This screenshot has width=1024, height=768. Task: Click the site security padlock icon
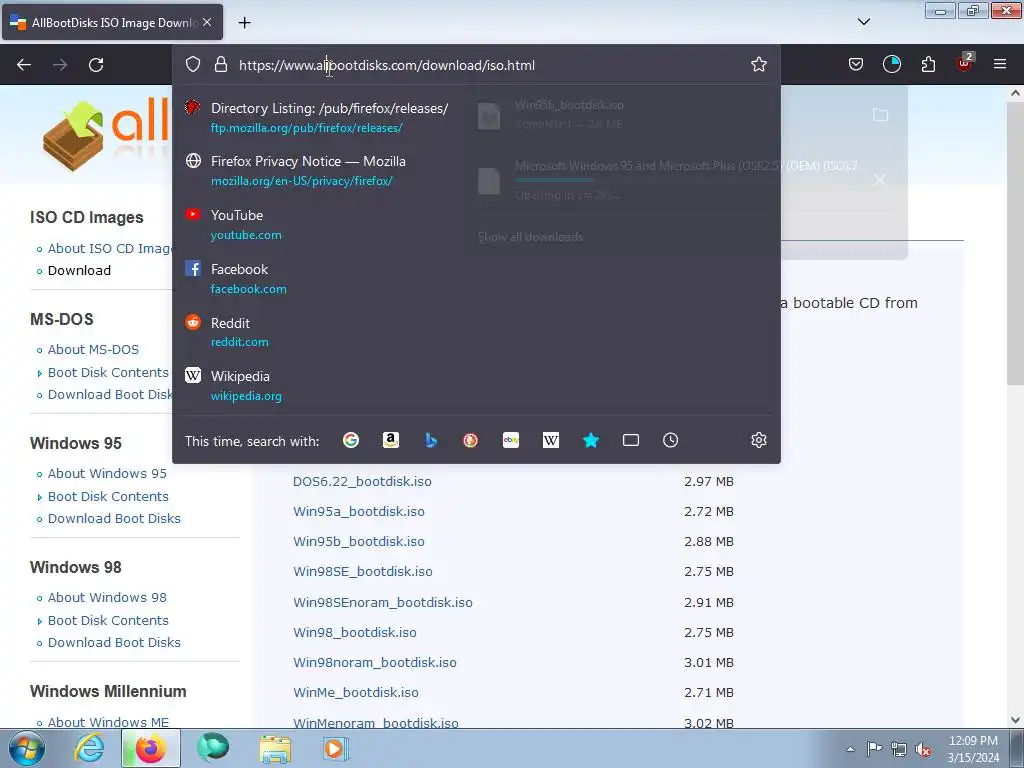(x=221, y=64)
